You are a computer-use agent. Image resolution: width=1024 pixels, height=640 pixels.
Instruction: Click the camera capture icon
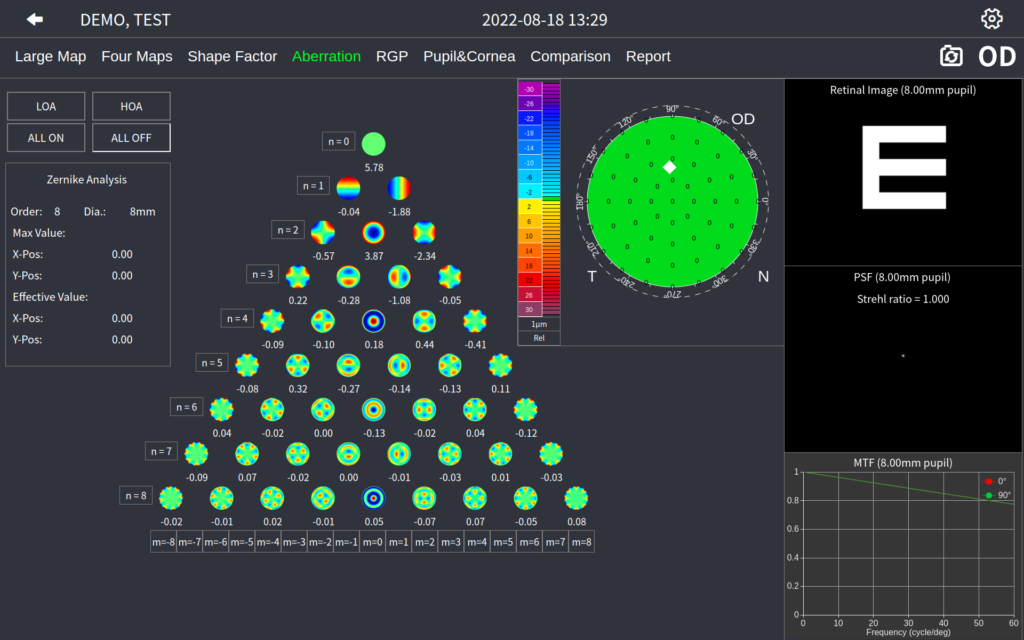pos(951,56)
